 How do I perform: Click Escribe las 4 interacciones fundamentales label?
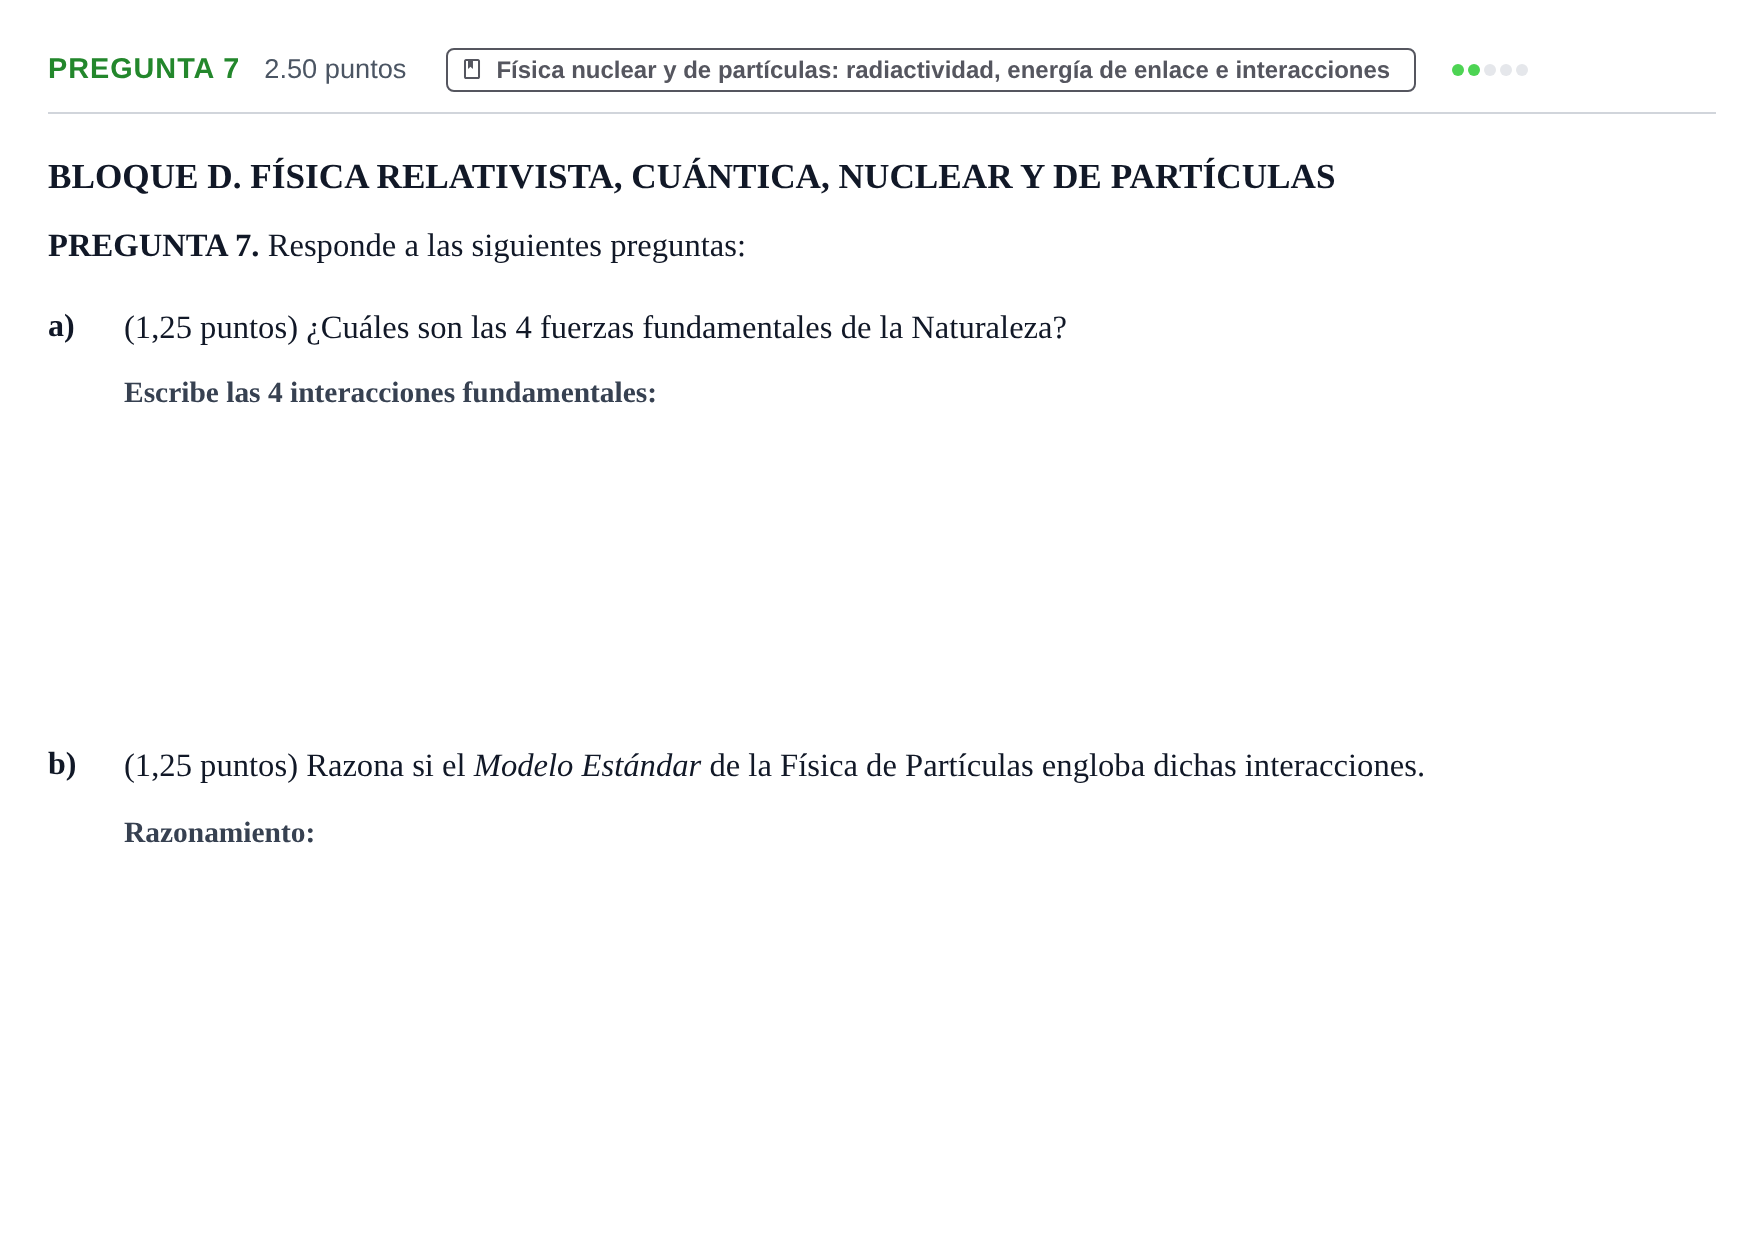coord(390,393)
